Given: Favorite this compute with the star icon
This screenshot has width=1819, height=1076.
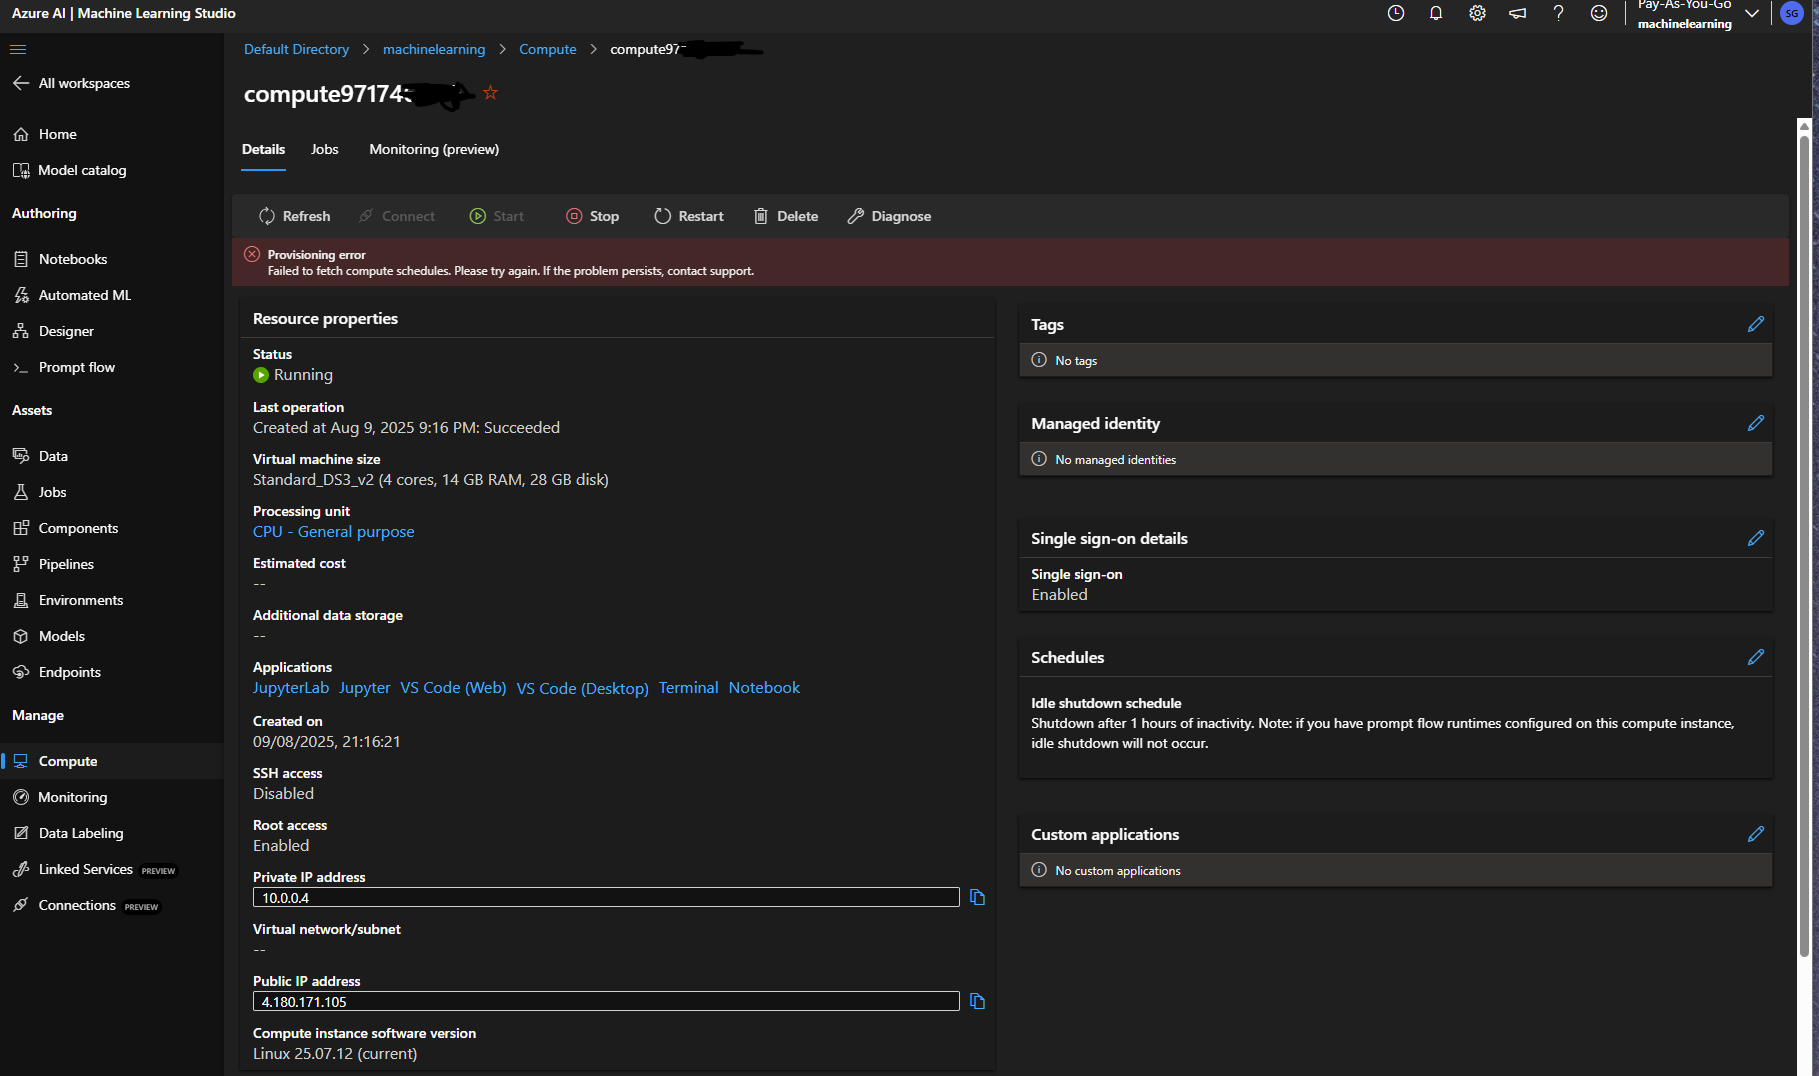Looking at the screenshot, I should [490, 93].
